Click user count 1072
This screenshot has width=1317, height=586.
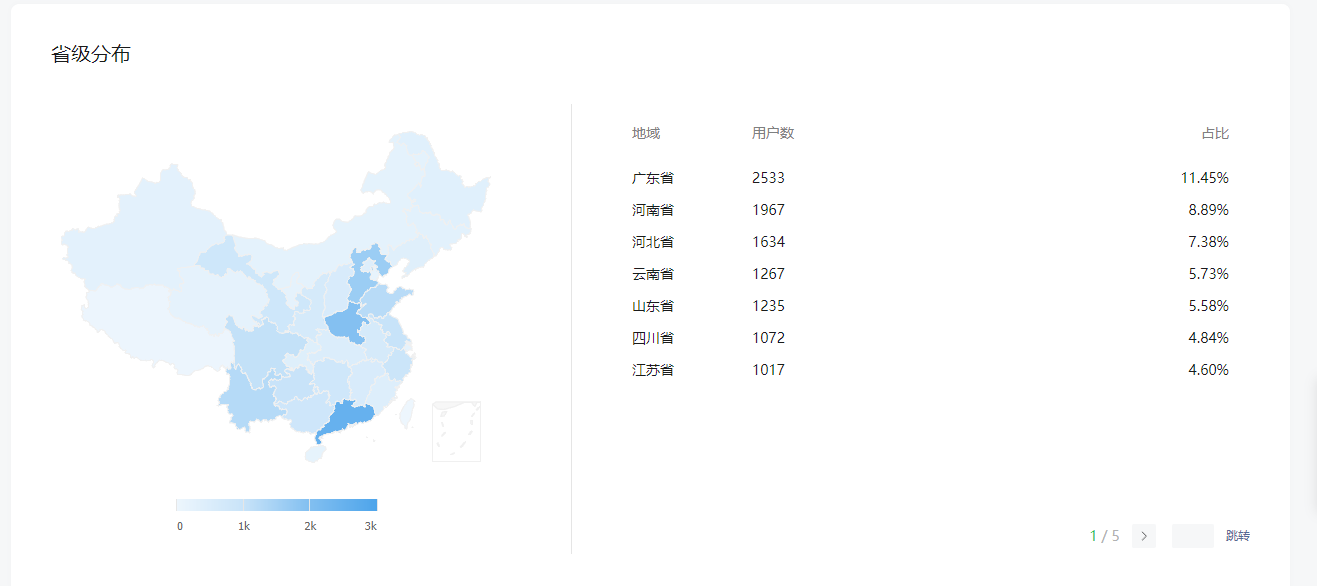click(769, 338)
